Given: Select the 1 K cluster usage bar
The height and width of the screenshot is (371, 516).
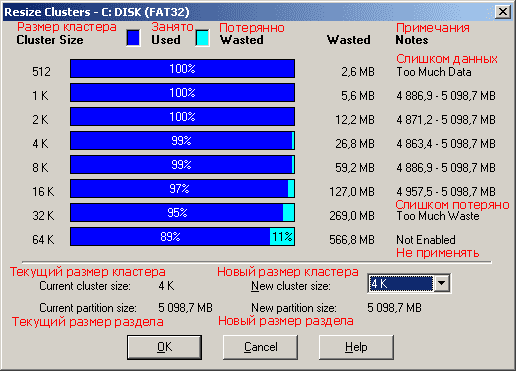Looking at the screenshot, I should tap(182, 93).
